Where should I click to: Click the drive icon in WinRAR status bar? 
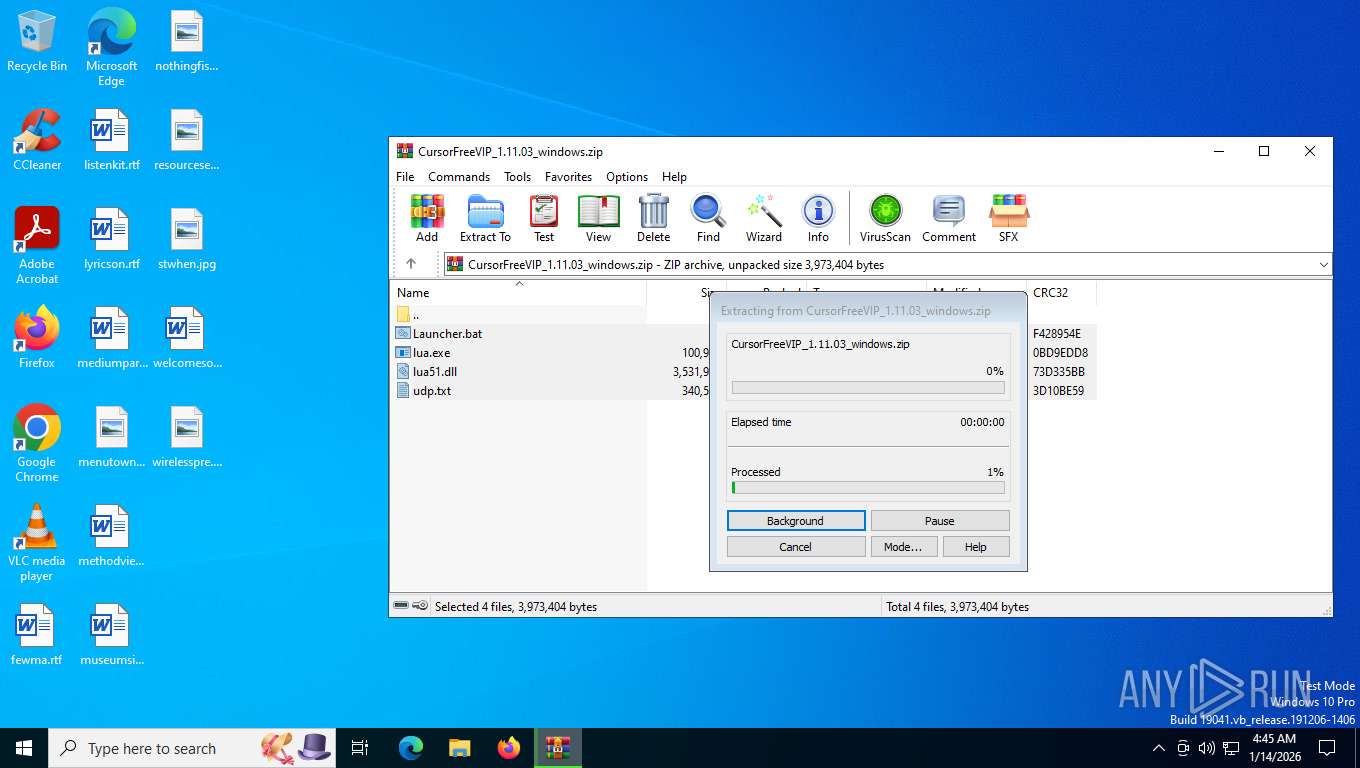[401, 606]
